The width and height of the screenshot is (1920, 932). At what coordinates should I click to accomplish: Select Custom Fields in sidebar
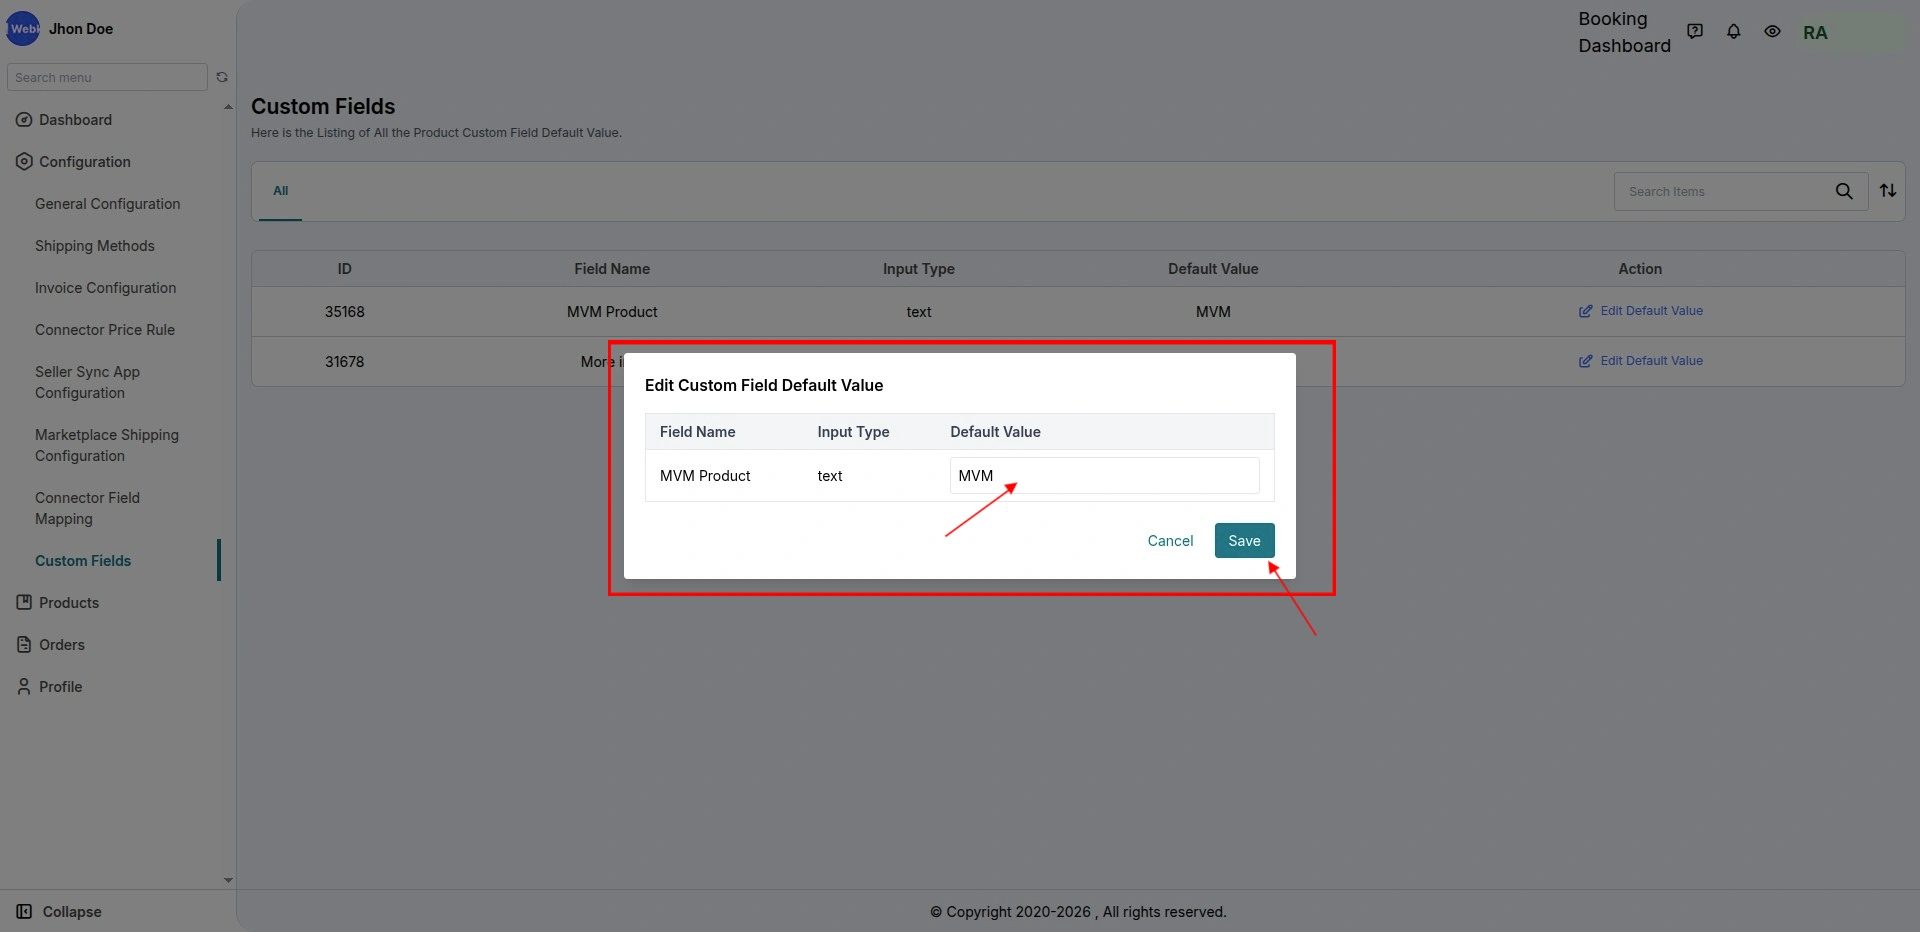[83, 561]
